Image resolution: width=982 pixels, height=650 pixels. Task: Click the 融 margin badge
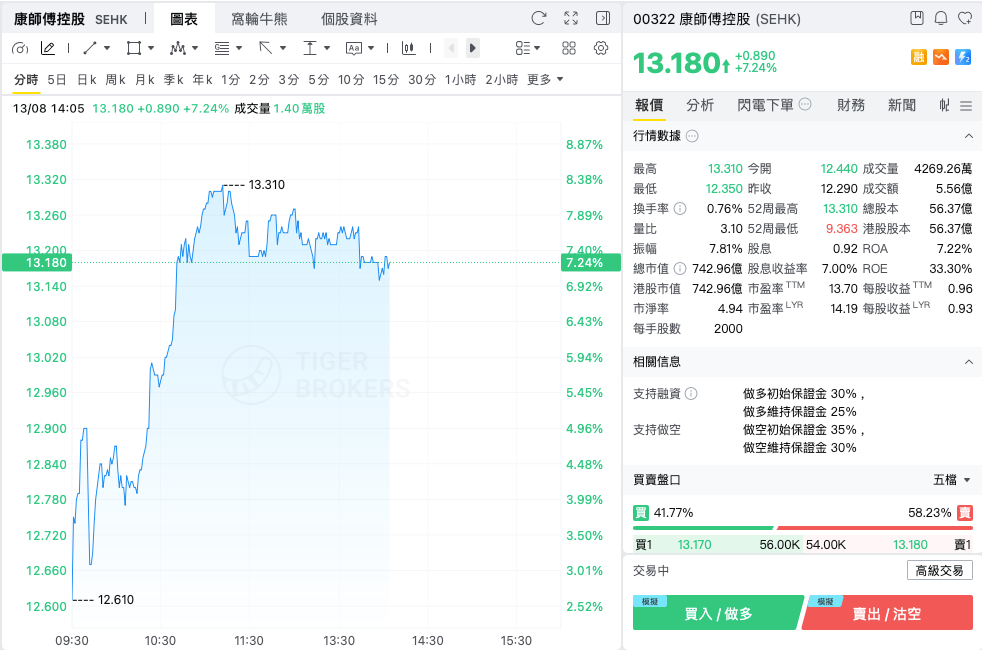tap(919, 58)
